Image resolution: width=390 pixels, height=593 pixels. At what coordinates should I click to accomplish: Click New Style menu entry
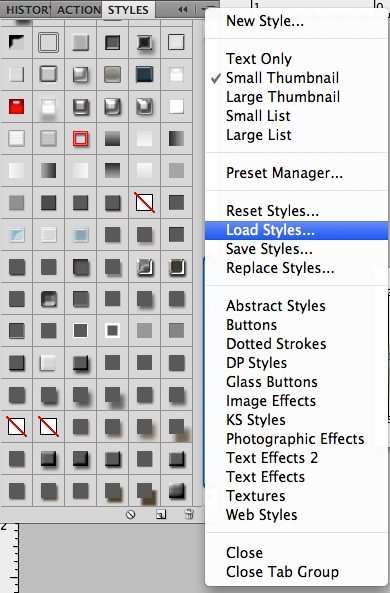[265, 21]
